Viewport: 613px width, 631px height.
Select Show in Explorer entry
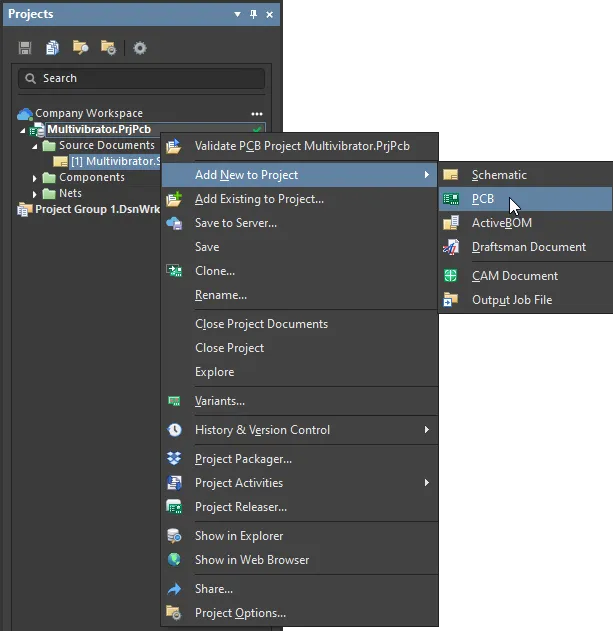tap(300, 536)
